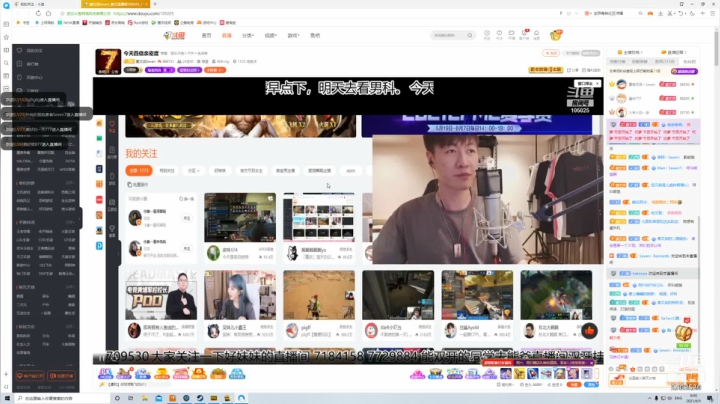
Task: Click the Windows Start button
Action: point(7,398)
